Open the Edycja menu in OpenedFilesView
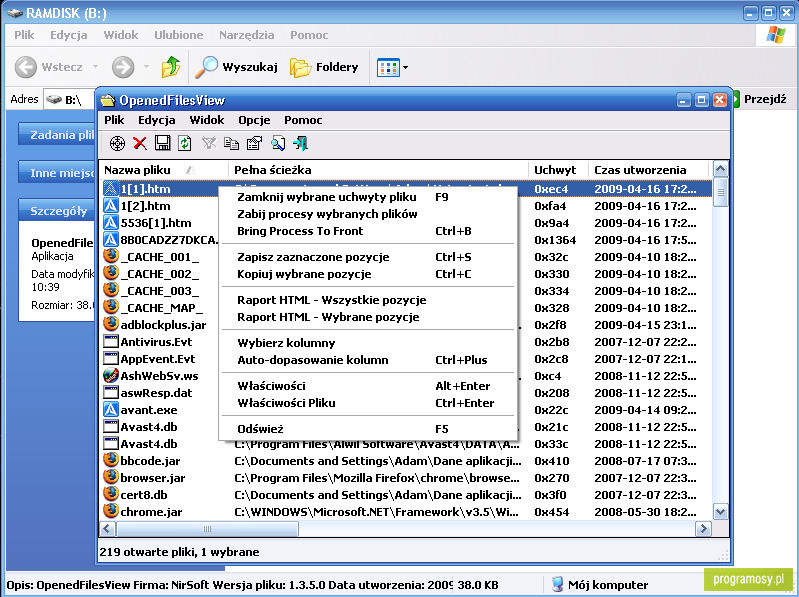 156,120
